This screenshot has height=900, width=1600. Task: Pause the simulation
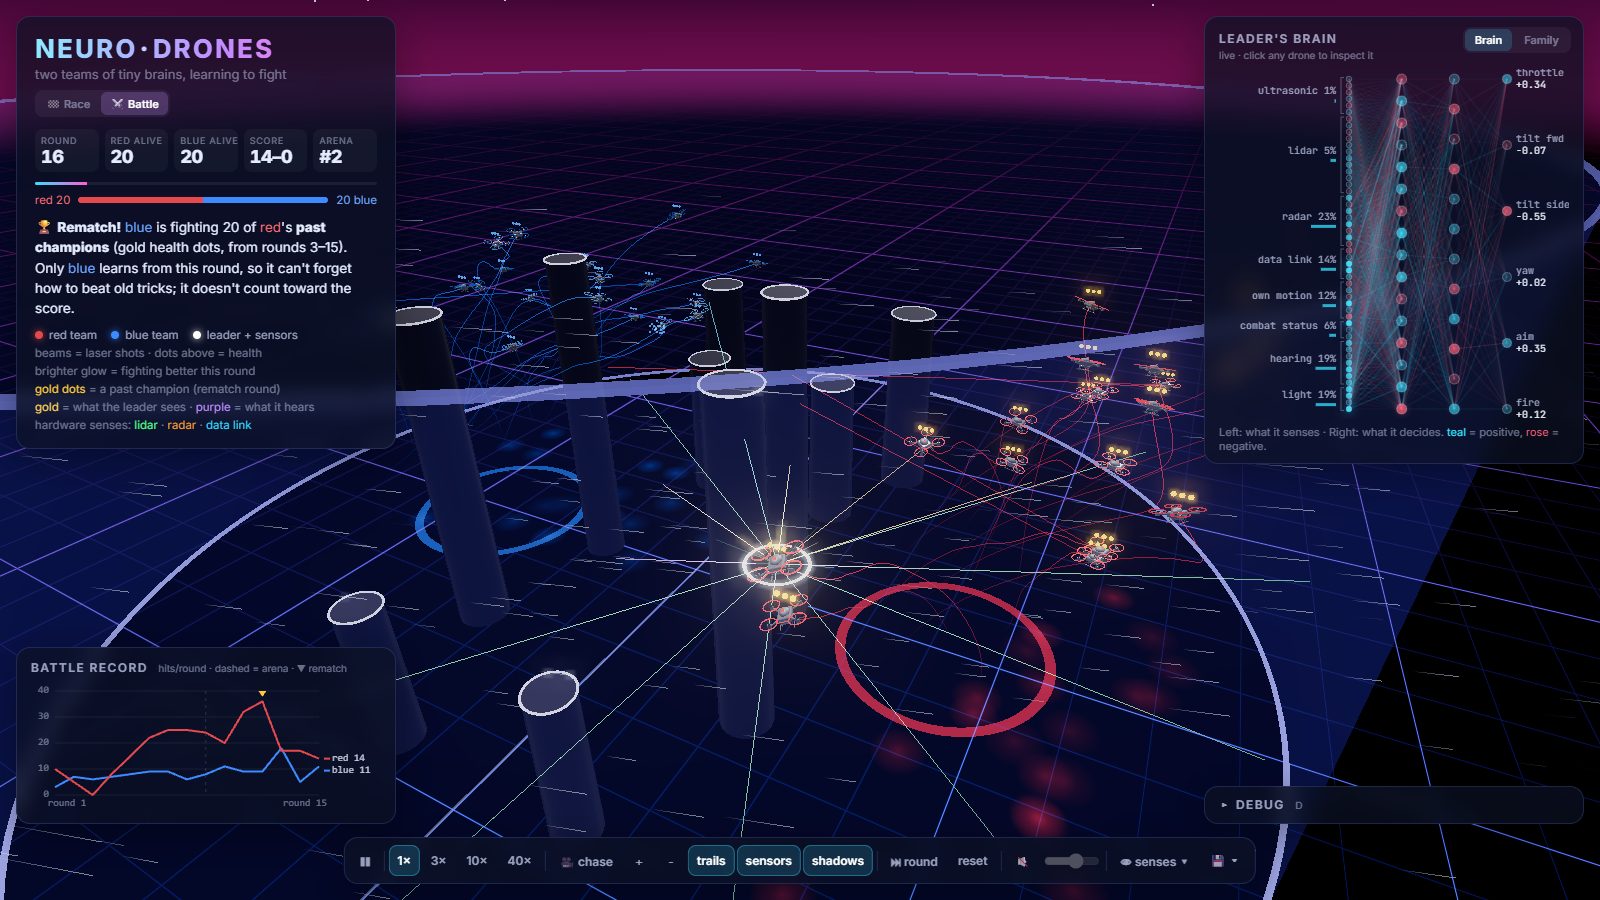click(365, 861)
